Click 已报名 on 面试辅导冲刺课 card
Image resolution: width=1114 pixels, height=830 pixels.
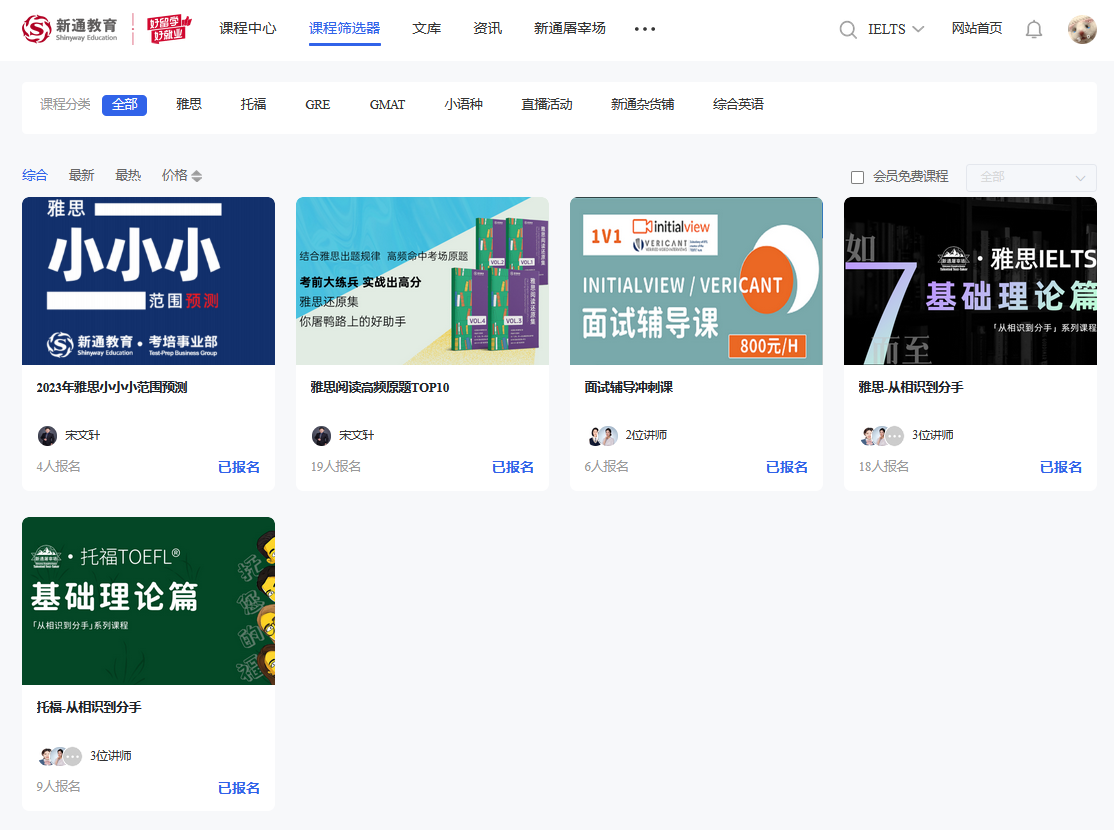786,467
